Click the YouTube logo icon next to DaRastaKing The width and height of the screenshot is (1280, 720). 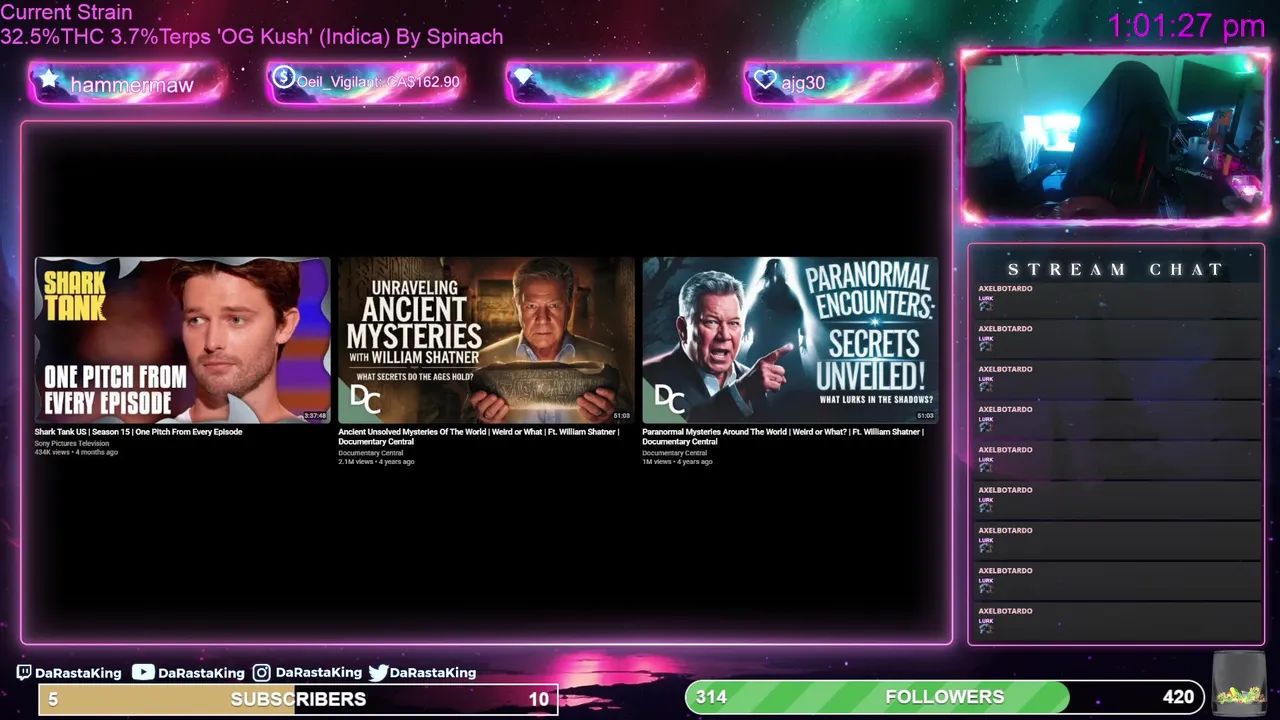pyautogui.click(x=143, y=672)
